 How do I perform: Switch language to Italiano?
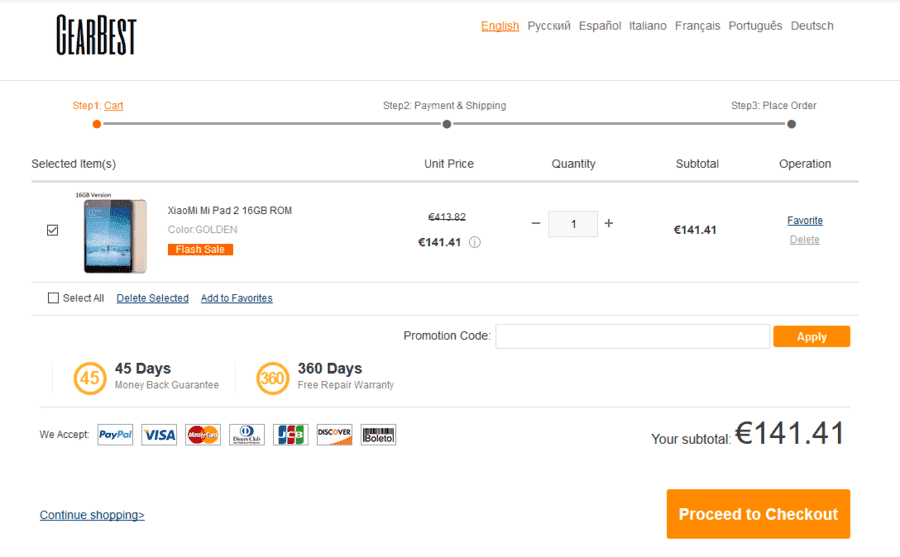[648, 26]
